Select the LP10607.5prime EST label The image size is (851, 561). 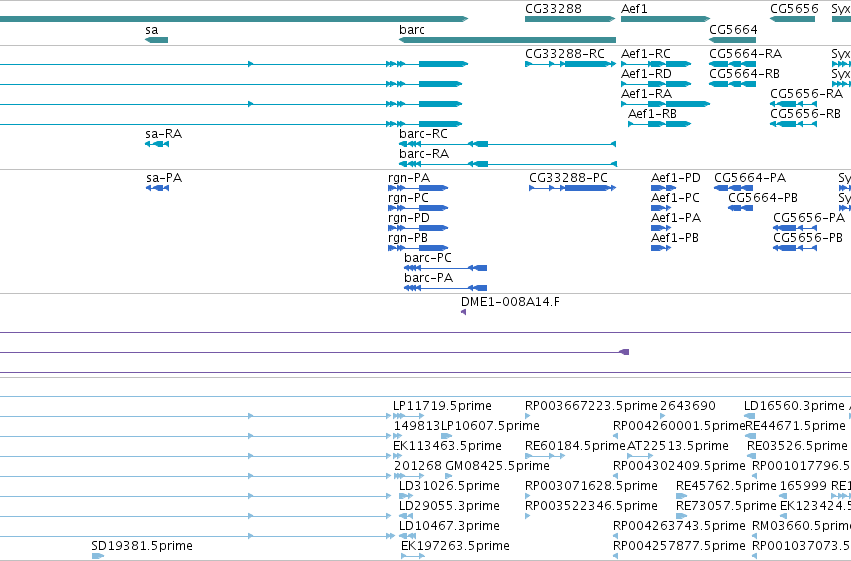490,426
